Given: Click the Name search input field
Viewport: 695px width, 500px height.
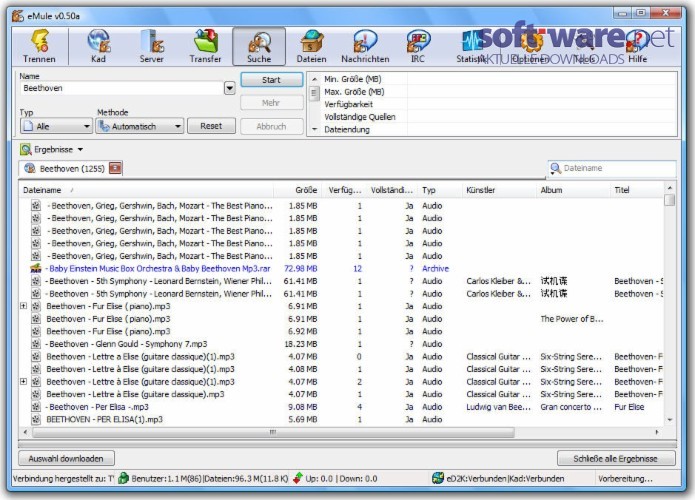Looking at the screenshot, I should click(x=122, y=88).
